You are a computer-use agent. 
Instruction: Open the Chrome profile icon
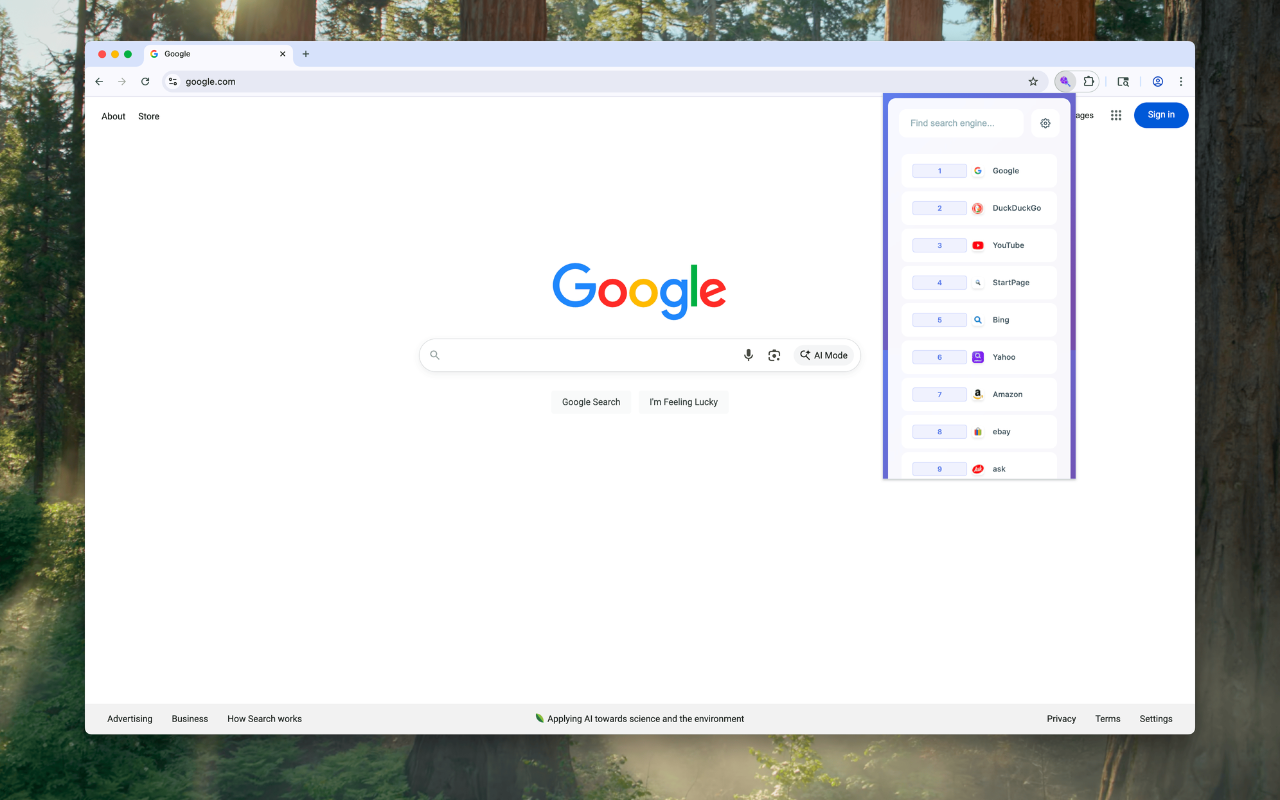[x=1157, y=82]
